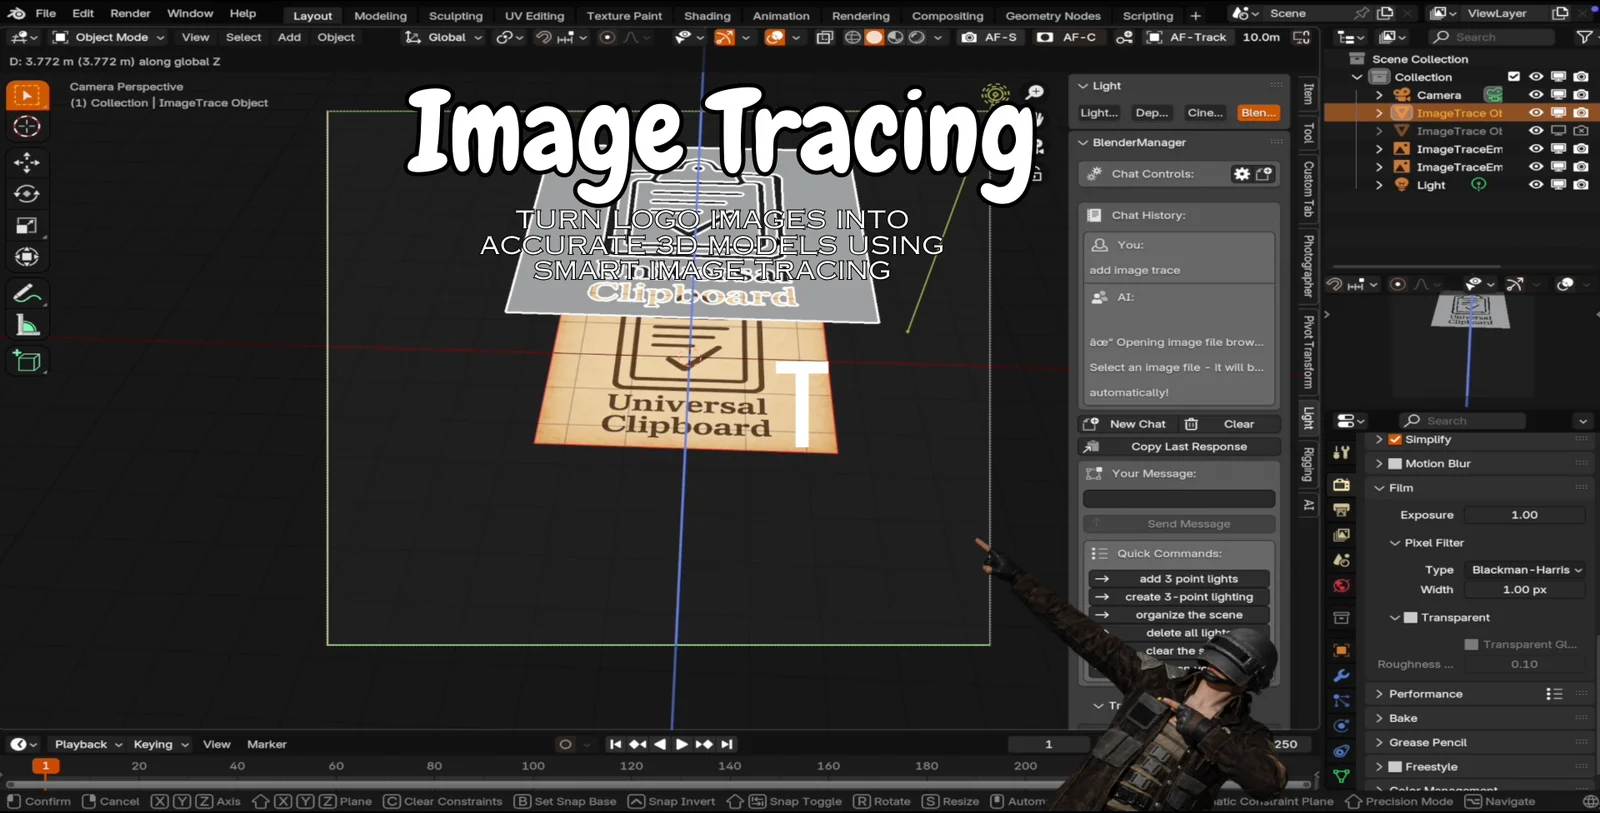
Task: Enable the Freestyle checkbox
Action: click(x=1396, y=767)
